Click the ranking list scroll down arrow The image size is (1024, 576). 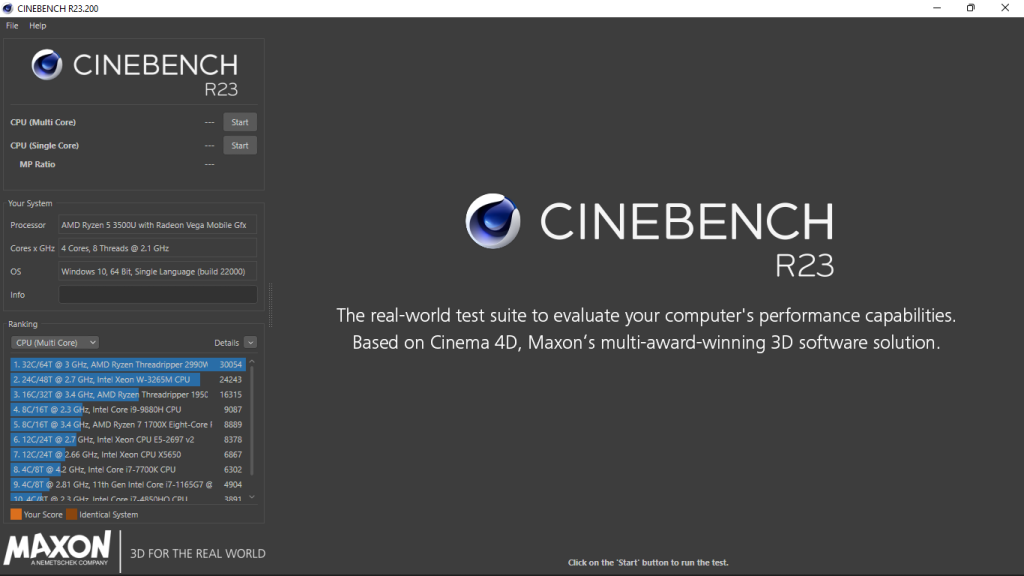(252, 498)
